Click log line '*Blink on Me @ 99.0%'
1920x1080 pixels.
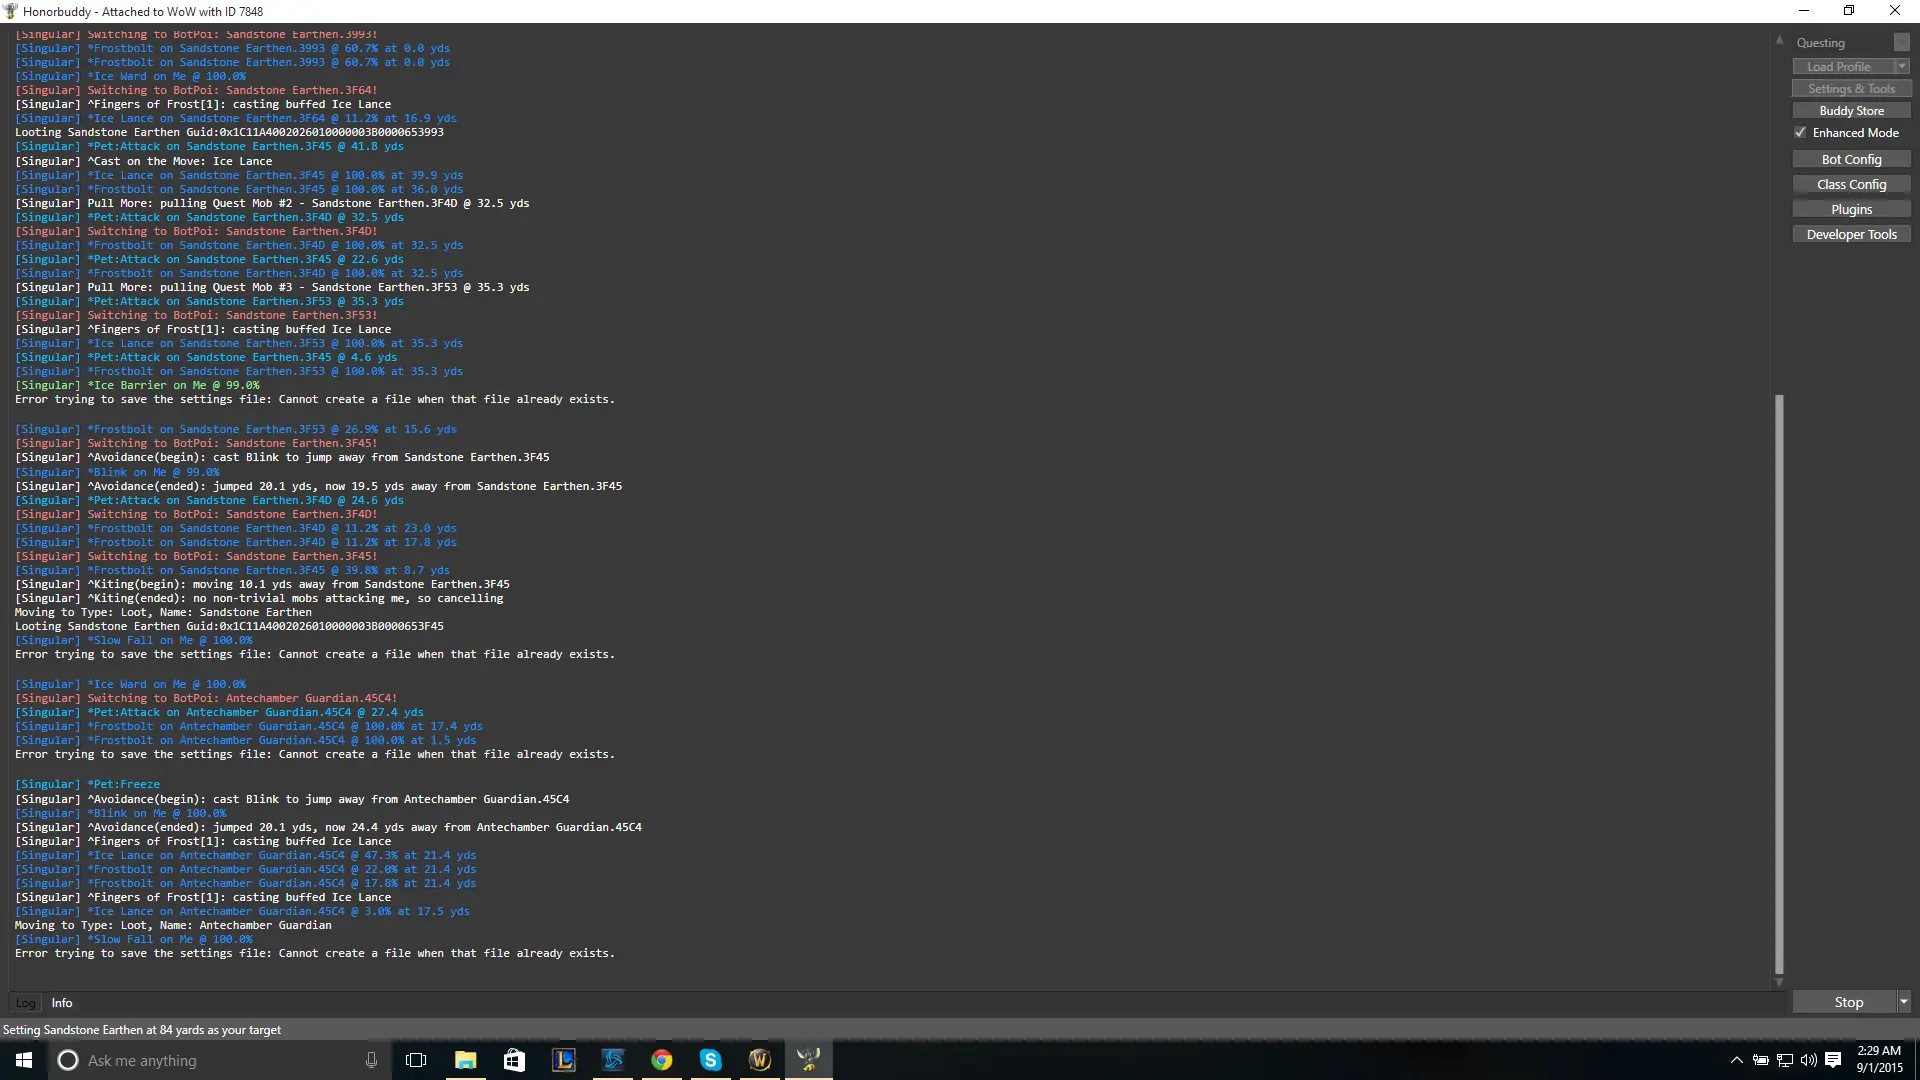click(117, 472)
